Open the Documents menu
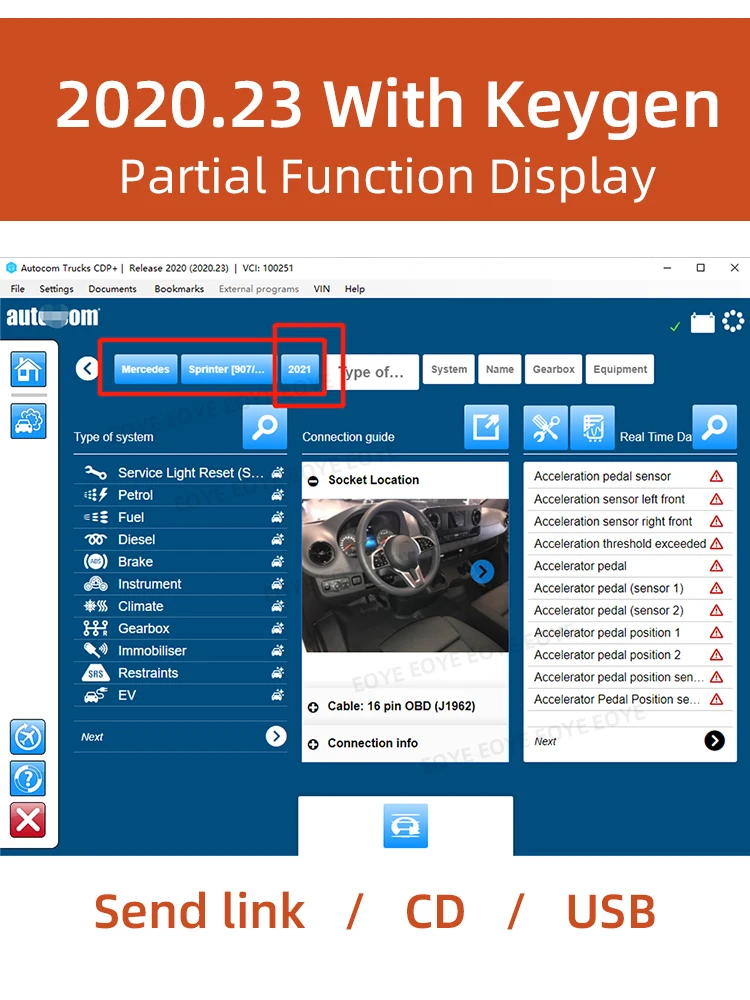 112,289
